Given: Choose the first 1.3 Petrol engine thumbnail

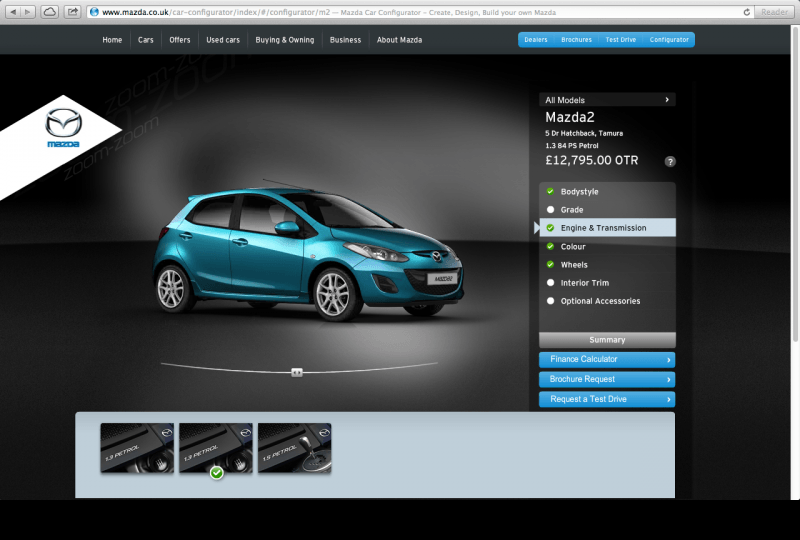Looking at the screenshot, I should coord(137,448).
